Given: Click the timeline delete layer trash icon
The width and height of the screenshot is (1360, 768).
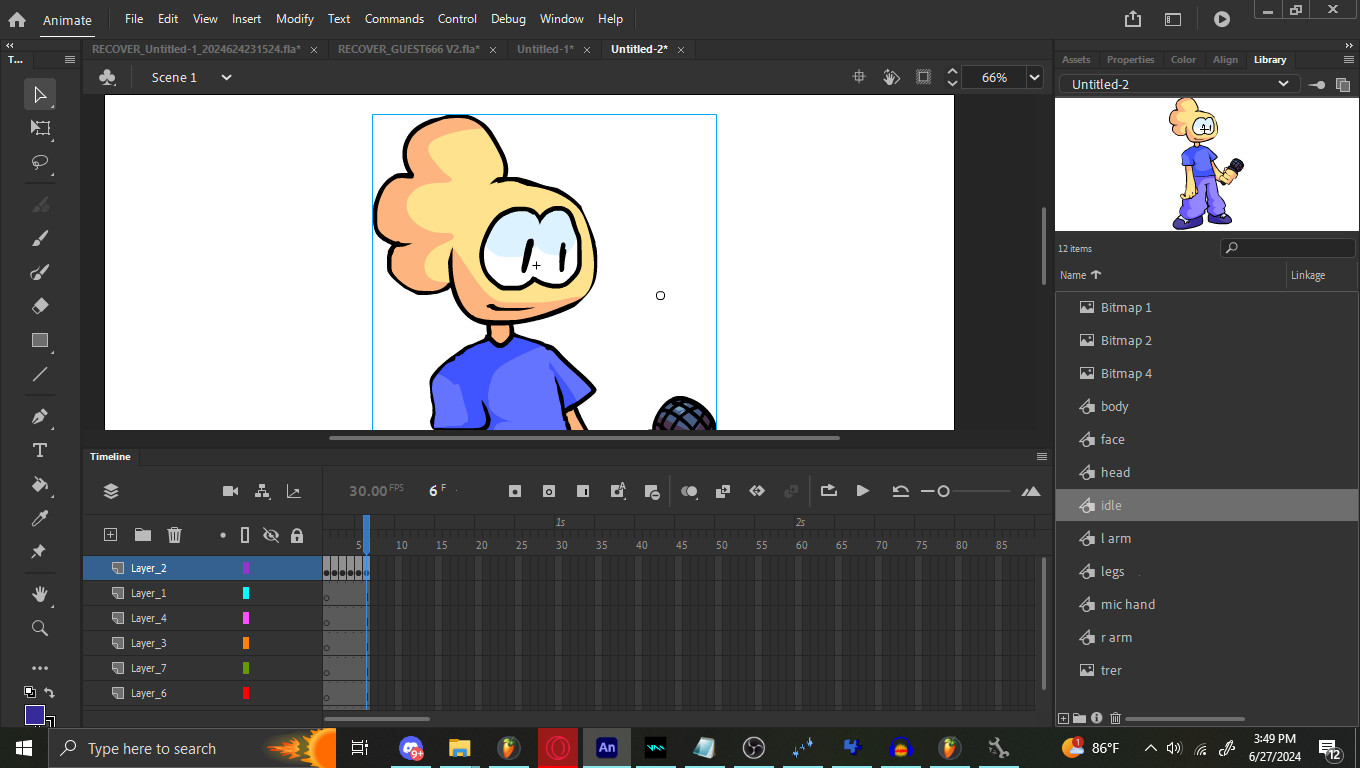Looking at the screenshot, I should tap(174, 535).
